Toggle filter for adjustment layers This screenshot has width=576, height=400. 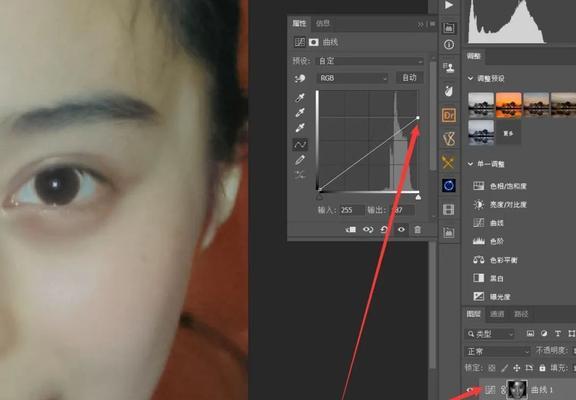click(544, 334)
